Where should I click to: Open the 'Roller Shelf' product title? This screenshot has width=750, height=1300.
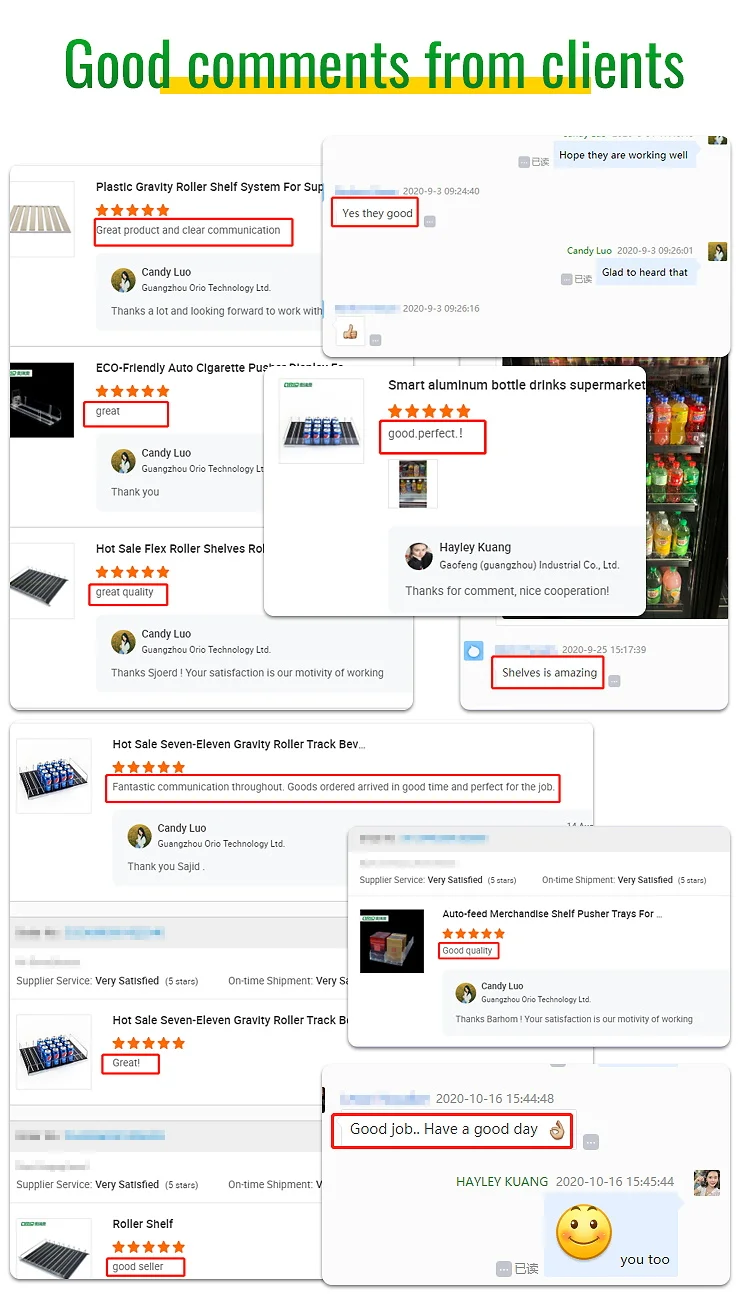(143, 1224)
